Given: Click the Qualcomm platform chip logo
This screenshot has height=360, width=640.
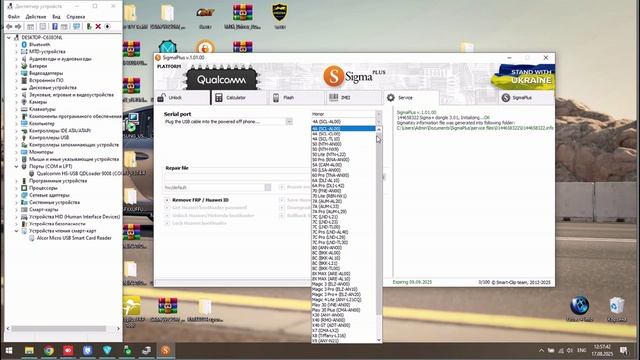Looking at the screenshot, I should (222, 79).
